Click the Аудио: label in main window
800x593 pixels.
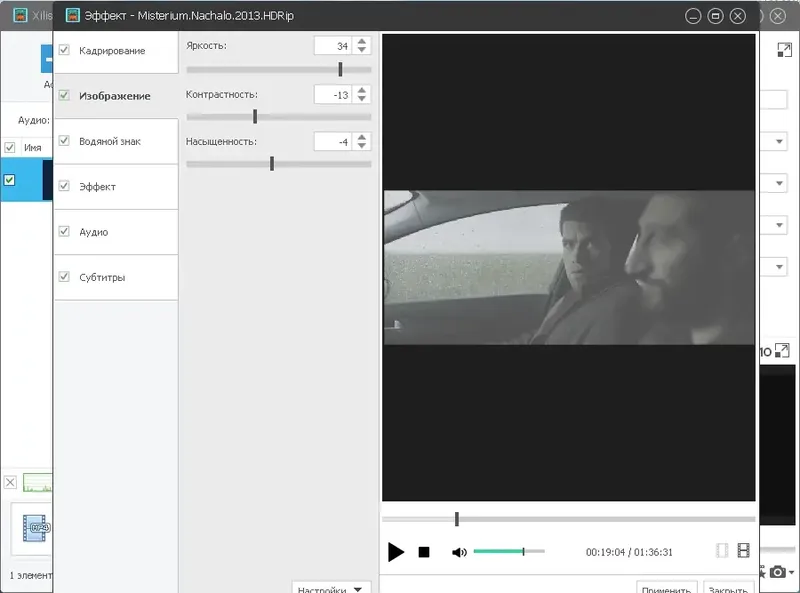34,120
